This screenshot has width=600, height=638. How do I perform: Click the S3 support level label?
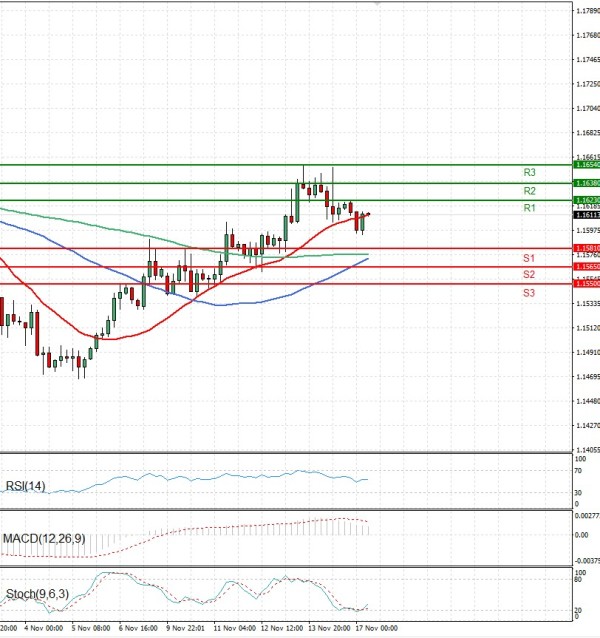click(529, 292)
